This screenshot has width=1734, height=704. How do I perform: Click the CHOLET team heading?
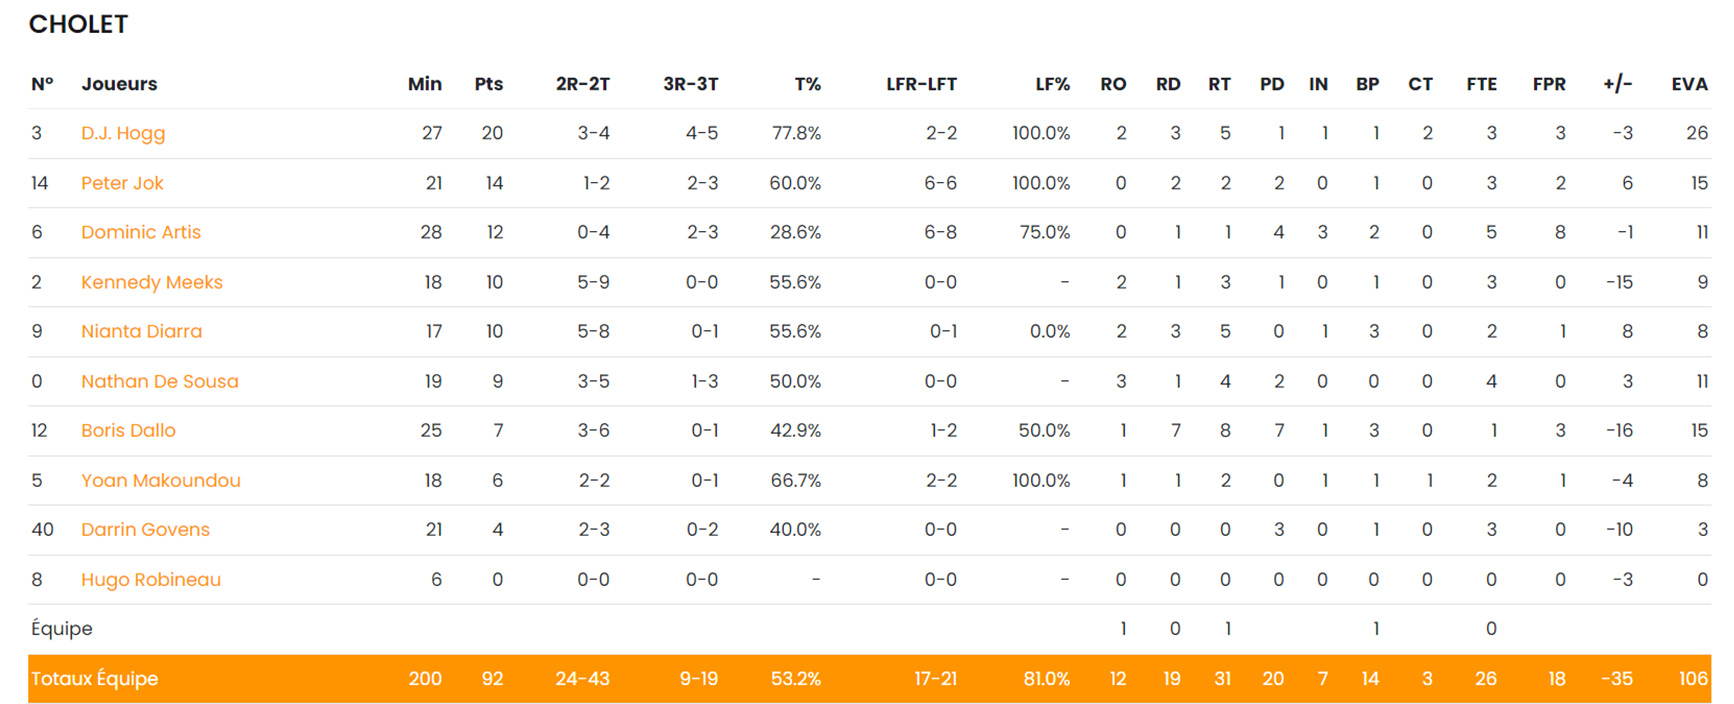(78, 24)
